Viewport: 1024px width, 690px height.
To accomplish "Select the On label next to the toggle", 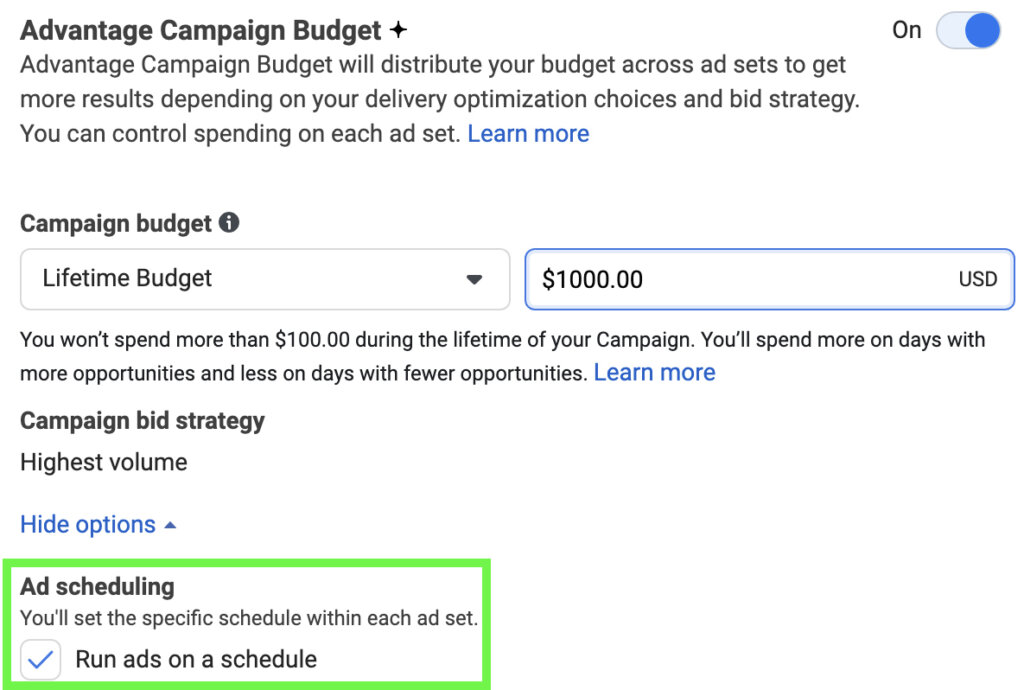I will (x=906, y=30).
